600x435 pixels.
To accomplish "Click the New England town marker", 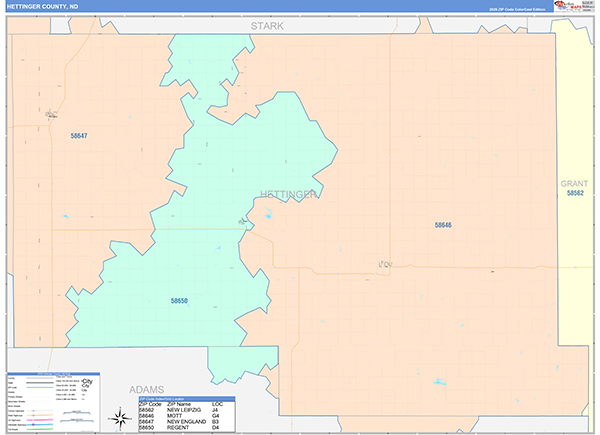I will click(51, 115).
